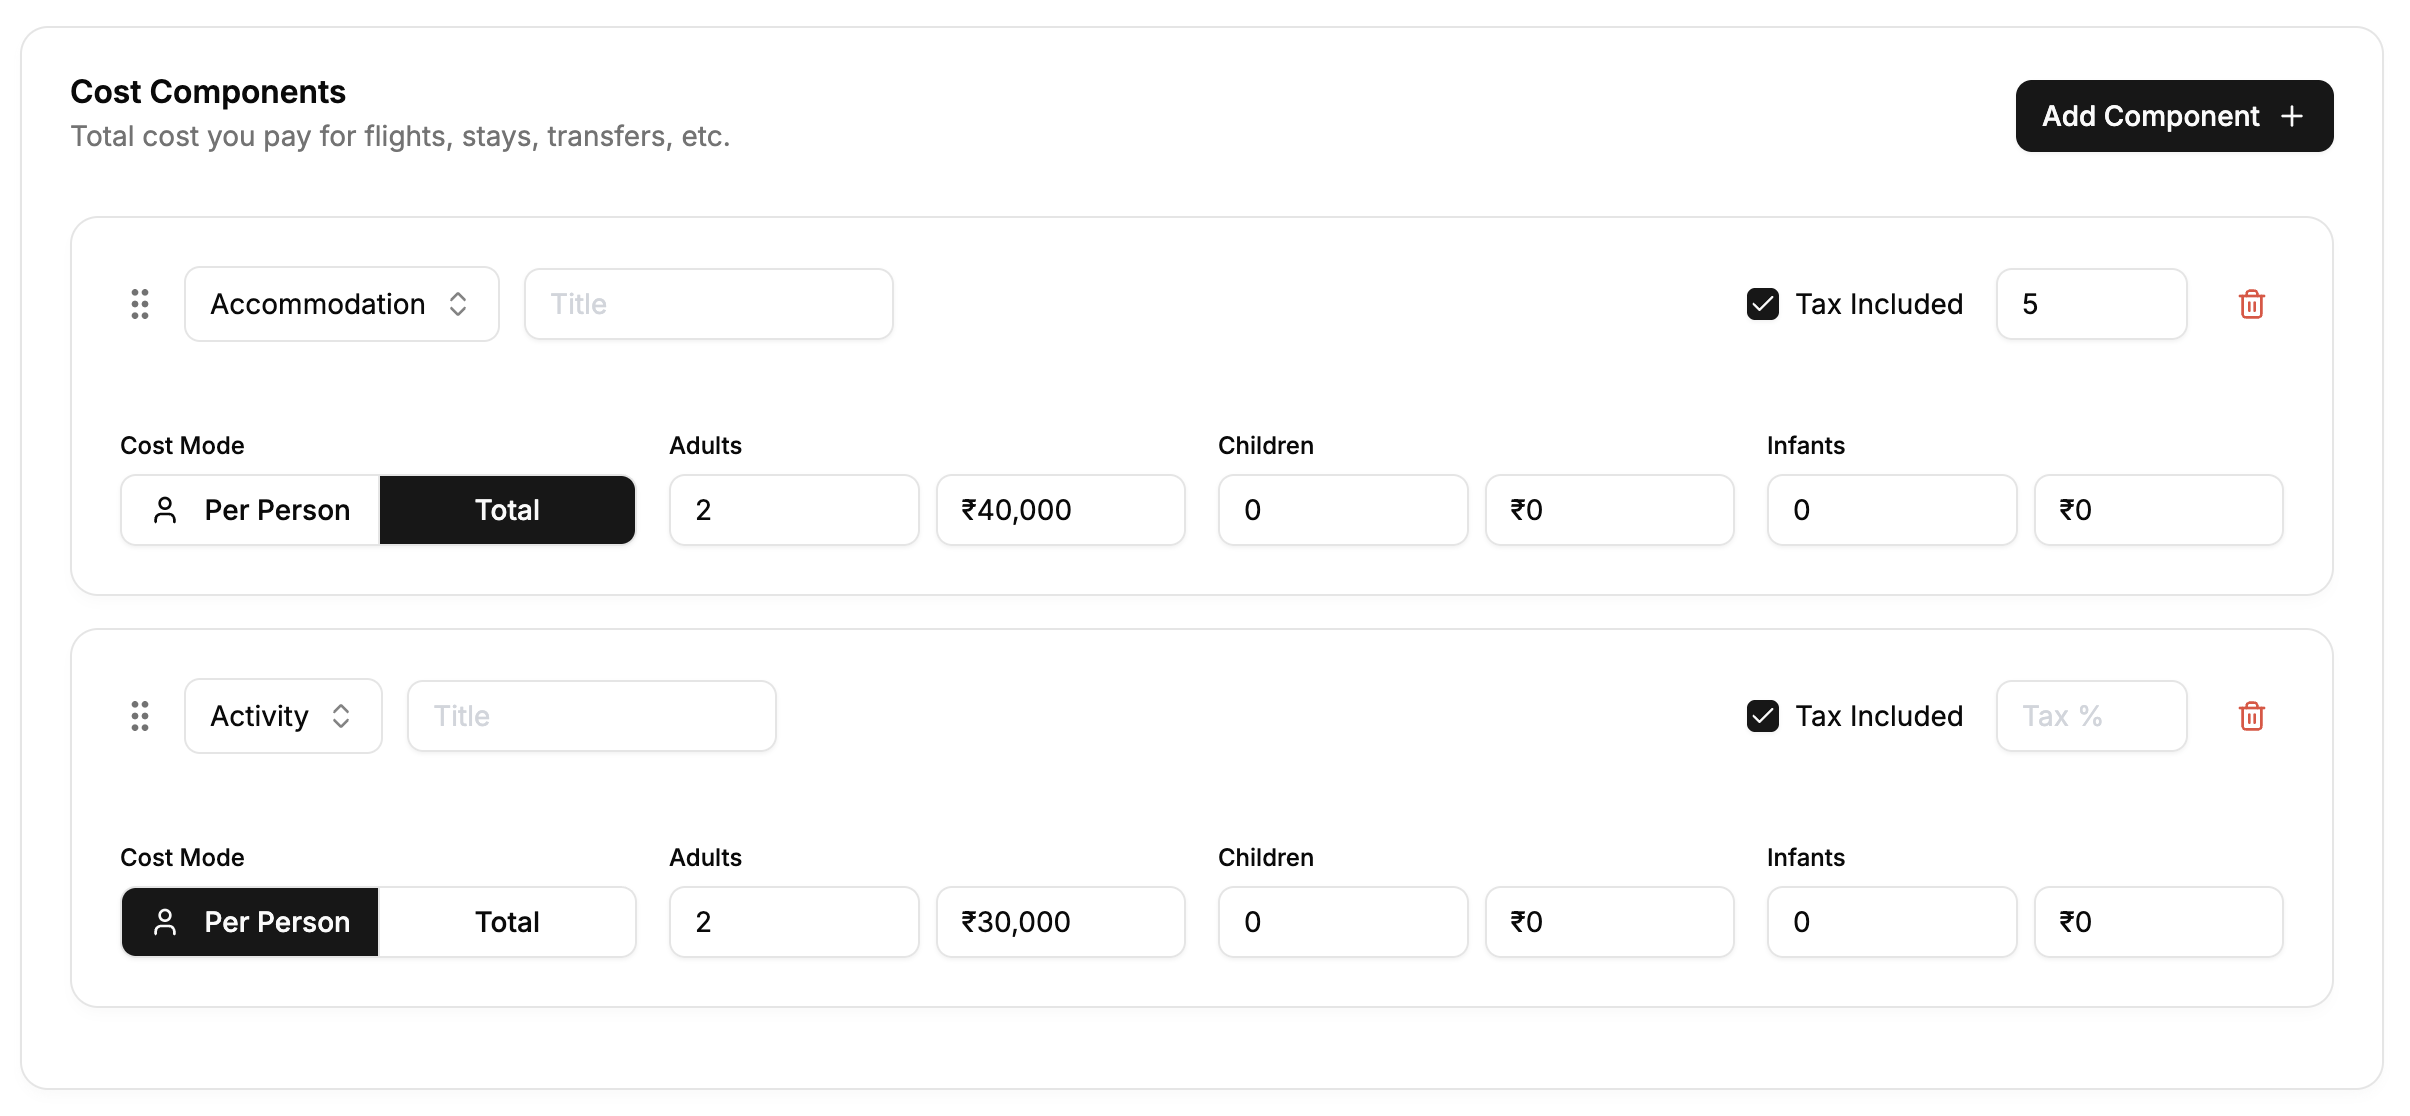Focus Accommodation tax field showing 5
This screenshot has height=1116, width=2410.
[x=2091, y=304]
